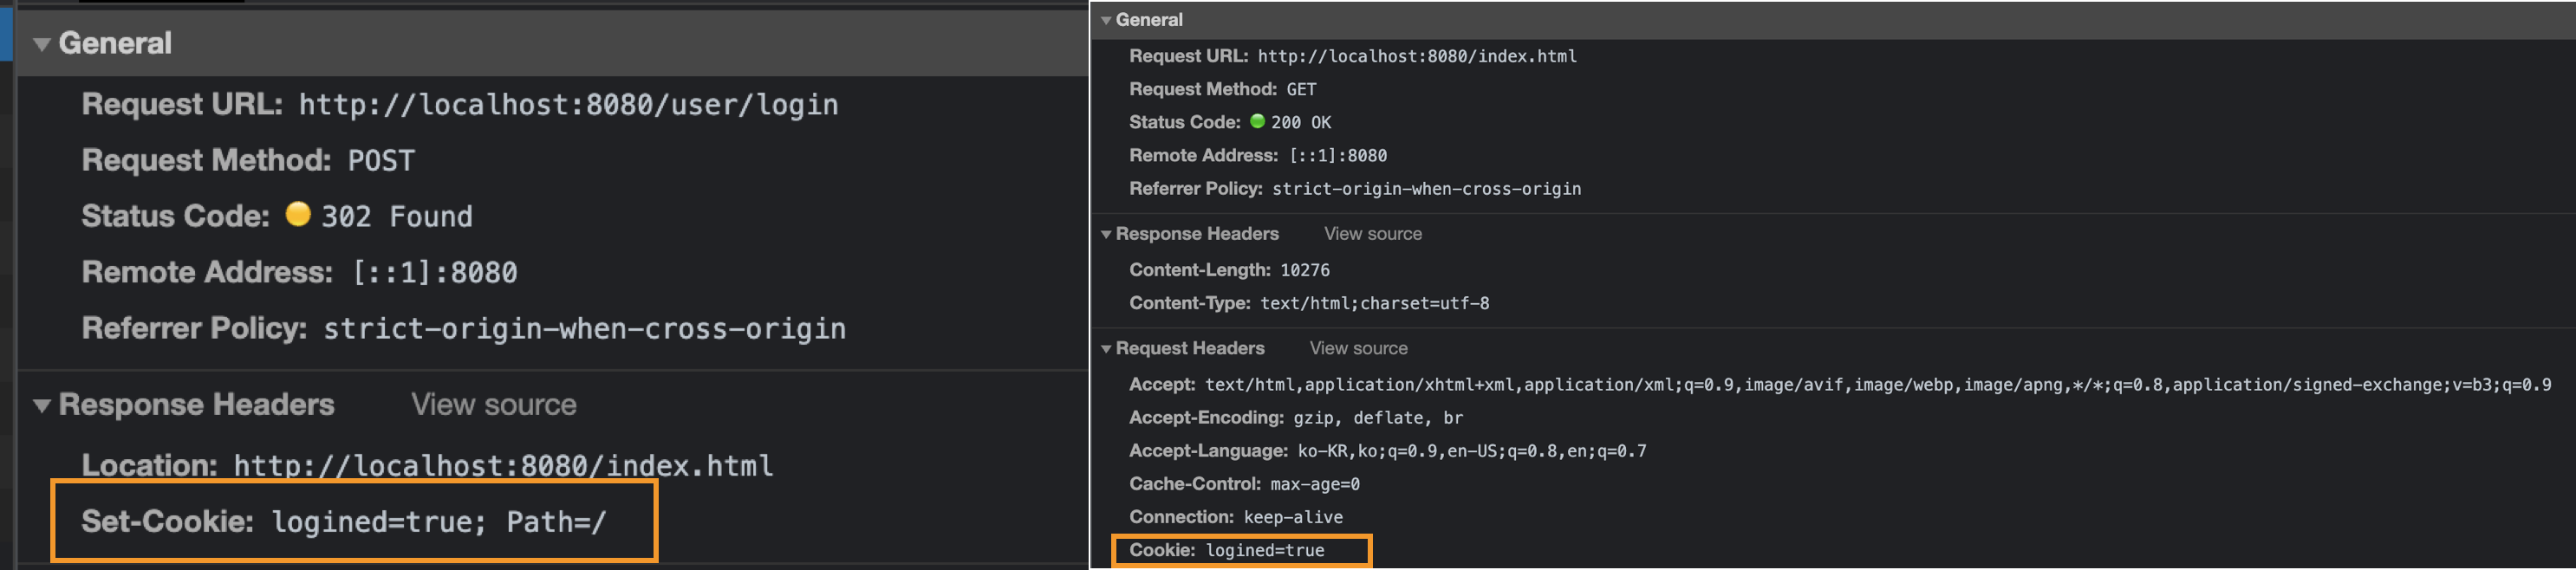Viewport: 2576px width, 570px height.
Task: Select the Accept-Language header value
Action: pos(1472,450)
